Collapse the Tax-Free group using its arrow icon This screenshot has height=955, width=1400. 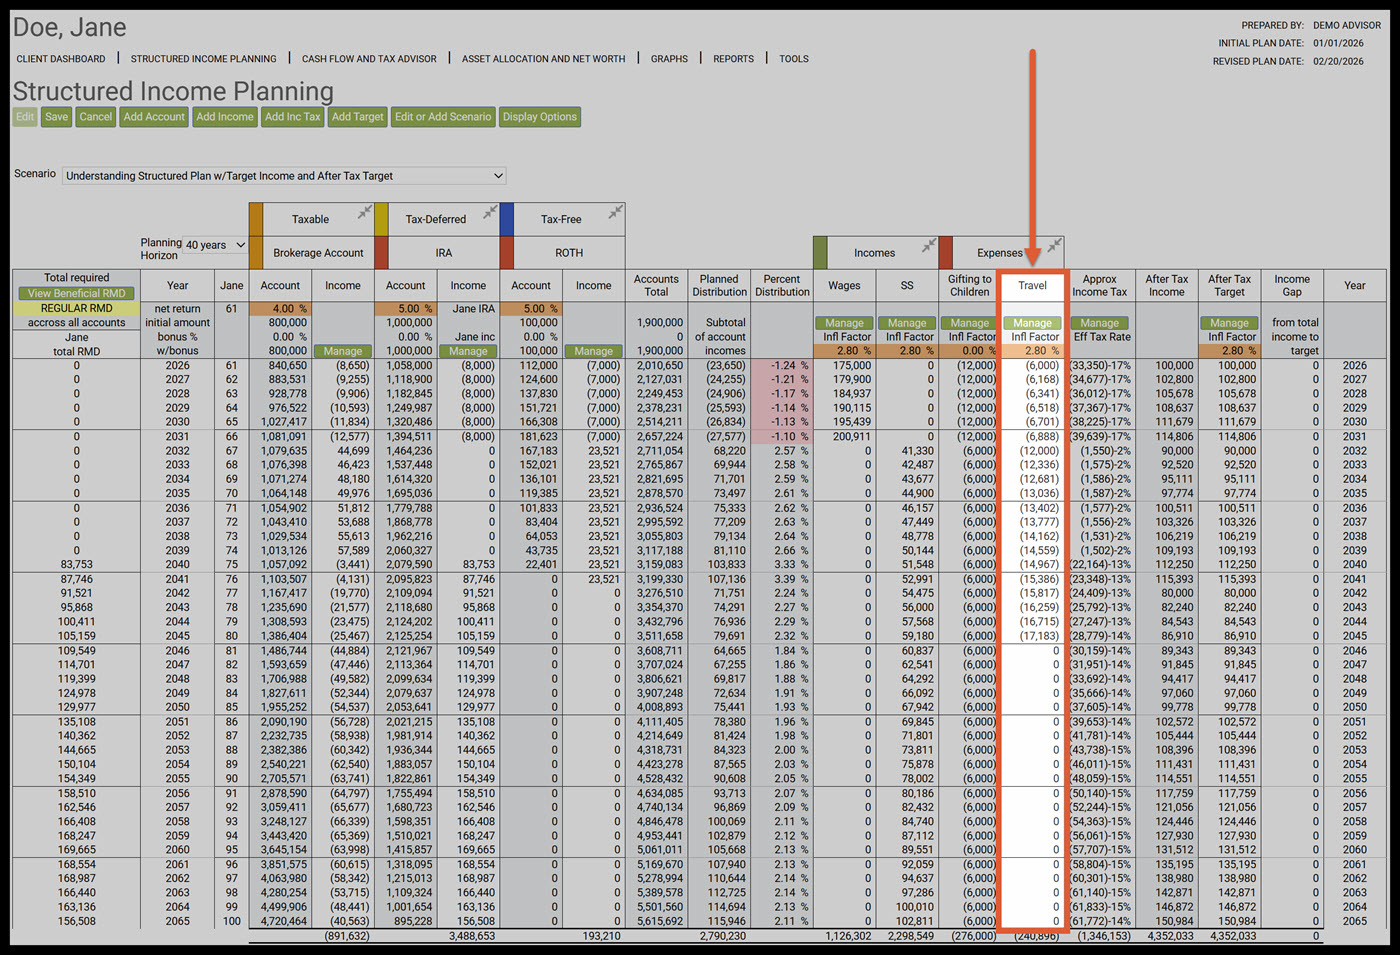616,211
